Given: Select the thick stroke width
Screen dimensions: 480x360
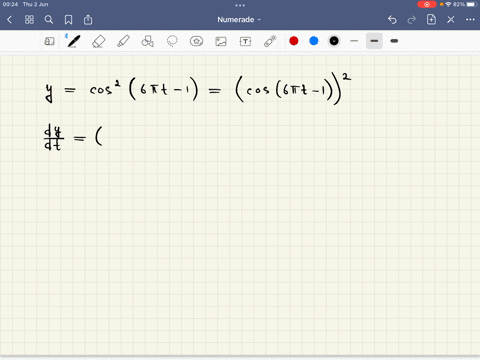Looking at the screenshot, I should point(394,41).
